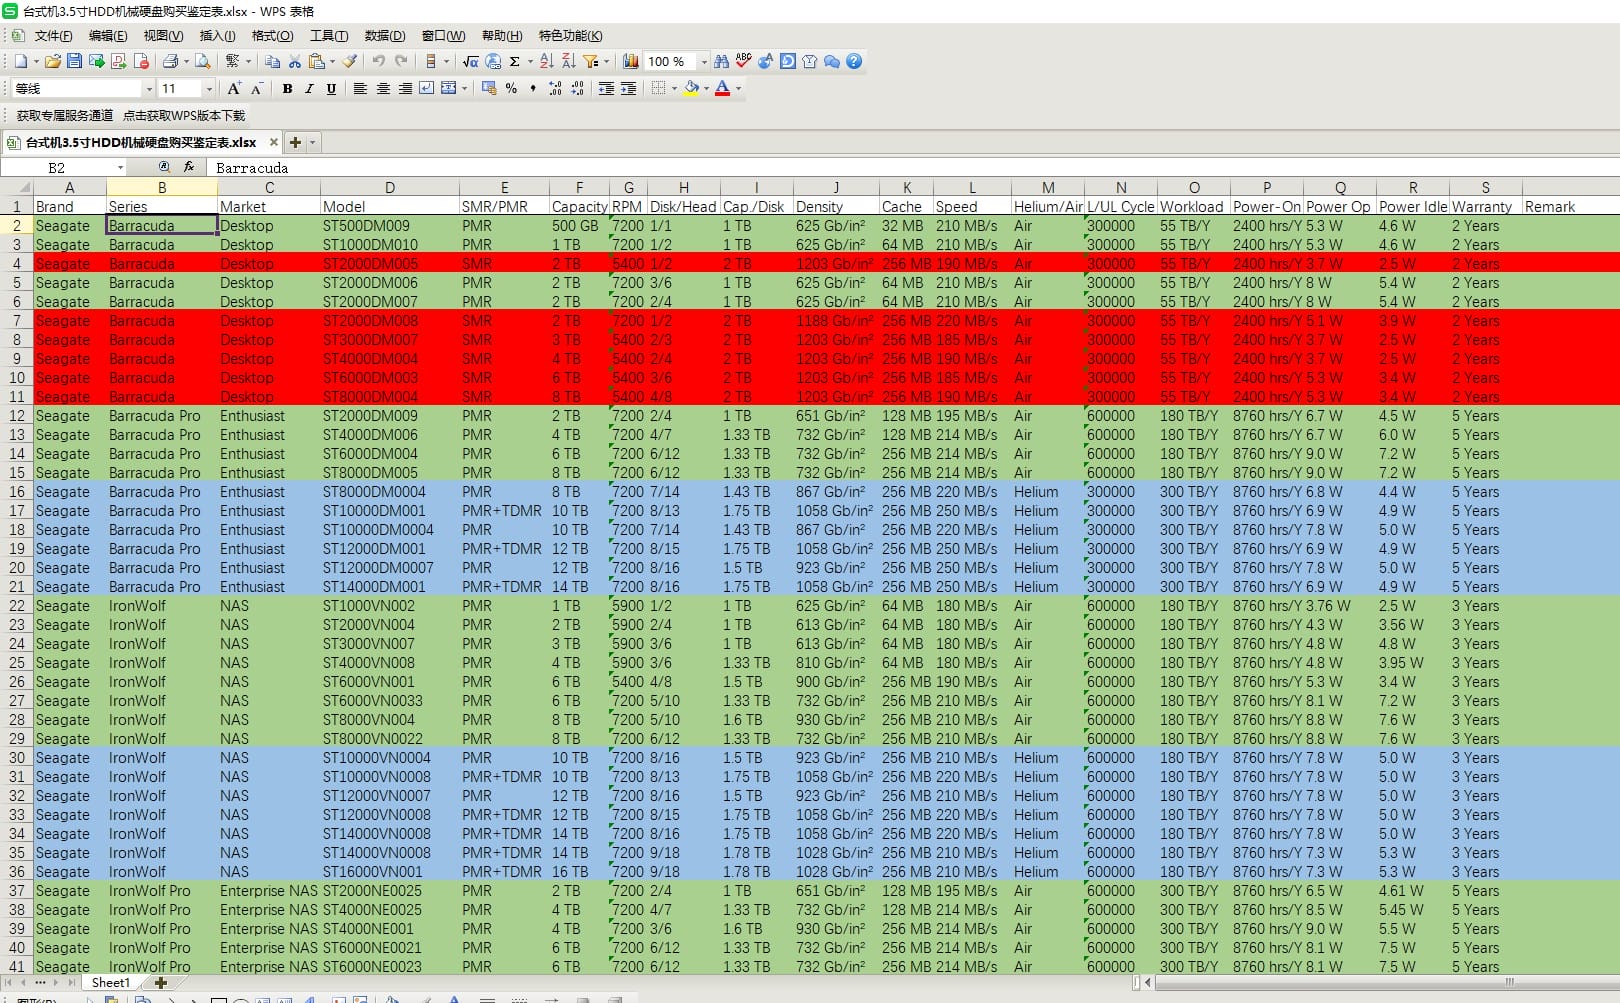
Task: Undo the last action
Action: pyautogui.click(x=379, y=61)
